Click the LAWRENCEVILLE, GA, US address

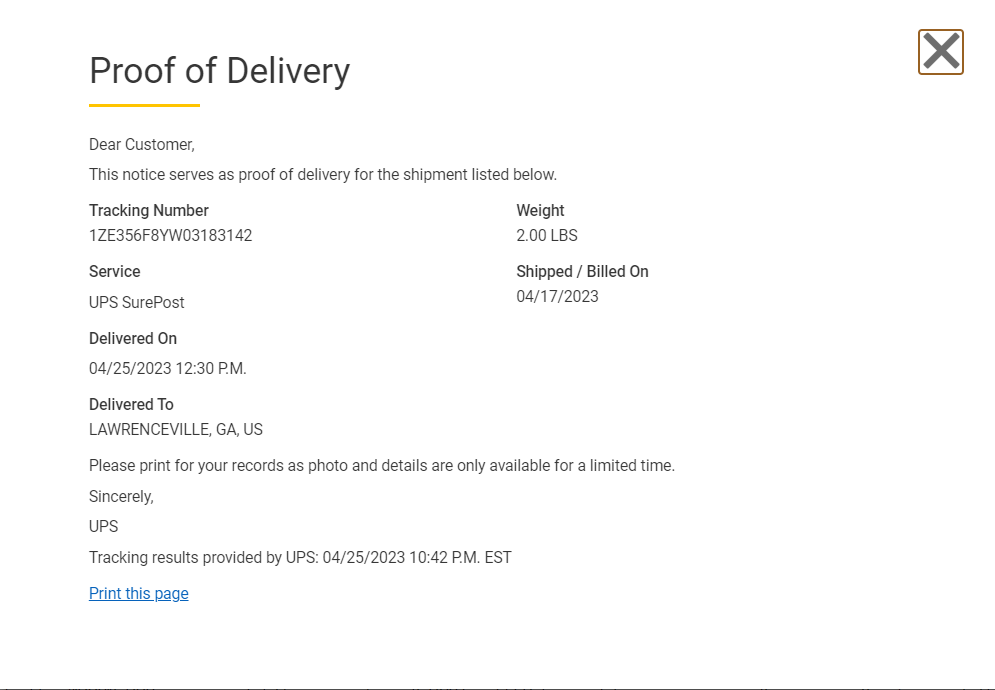(175, 430)
